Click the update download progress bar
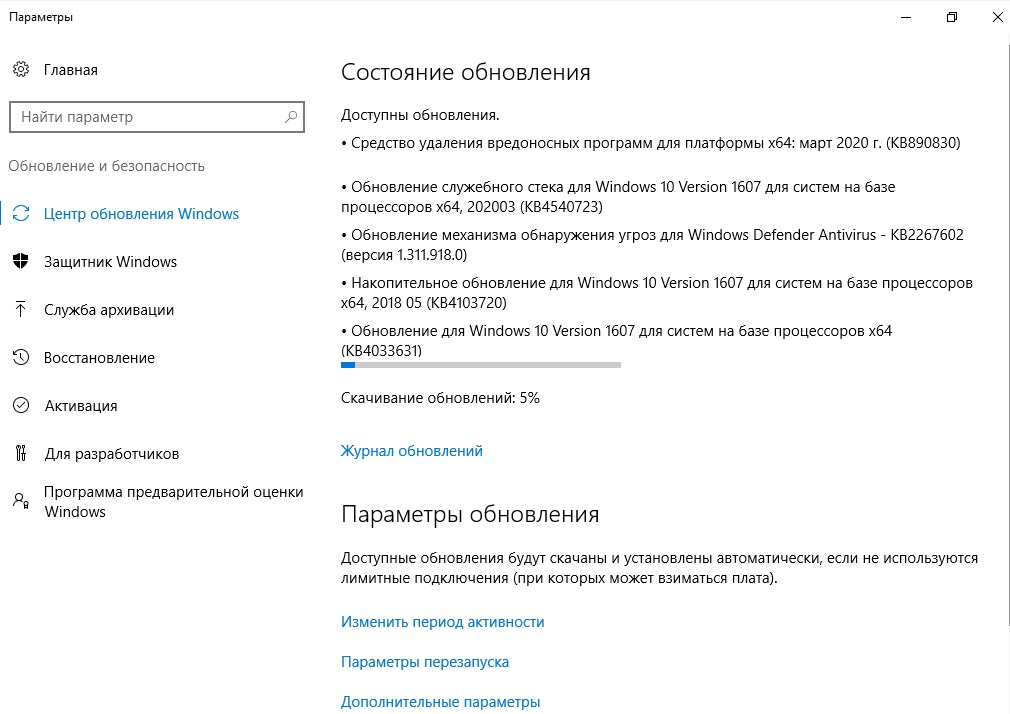Viewport: 1010px width, 714px height. coord(481,365)
